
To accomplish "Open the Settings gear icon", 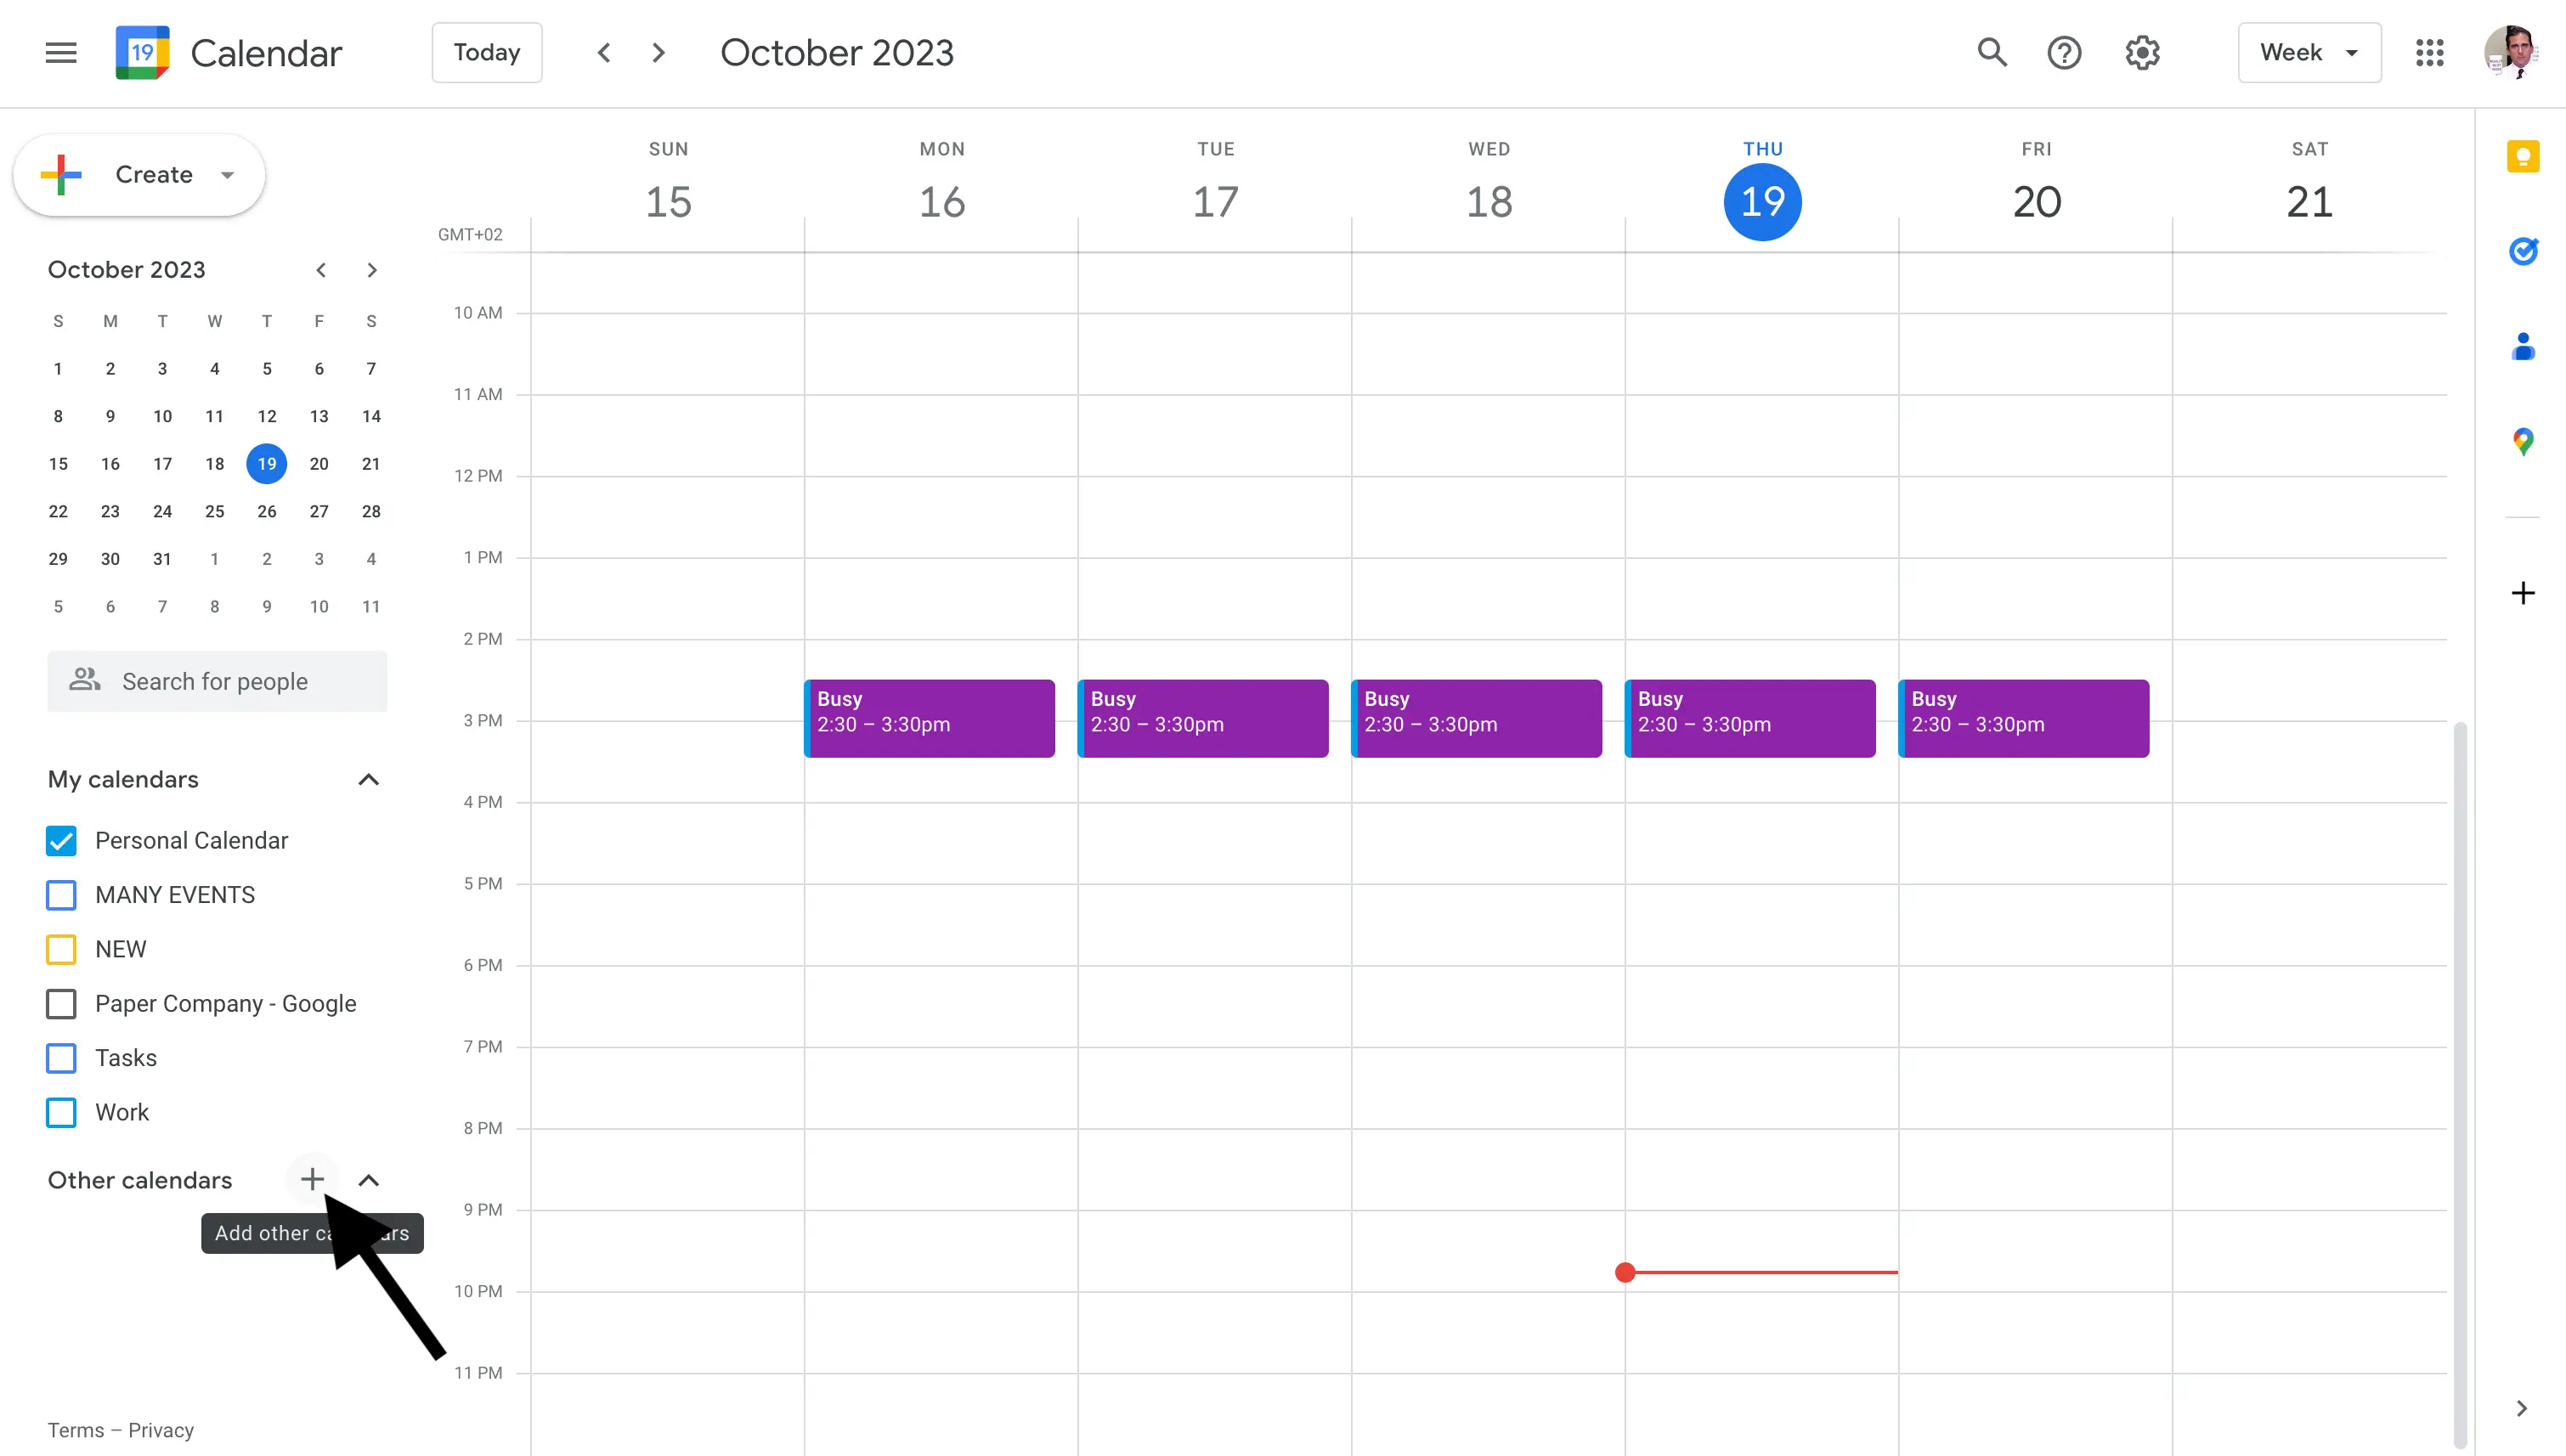I will pyautogui.click(x=2143, y=51).
